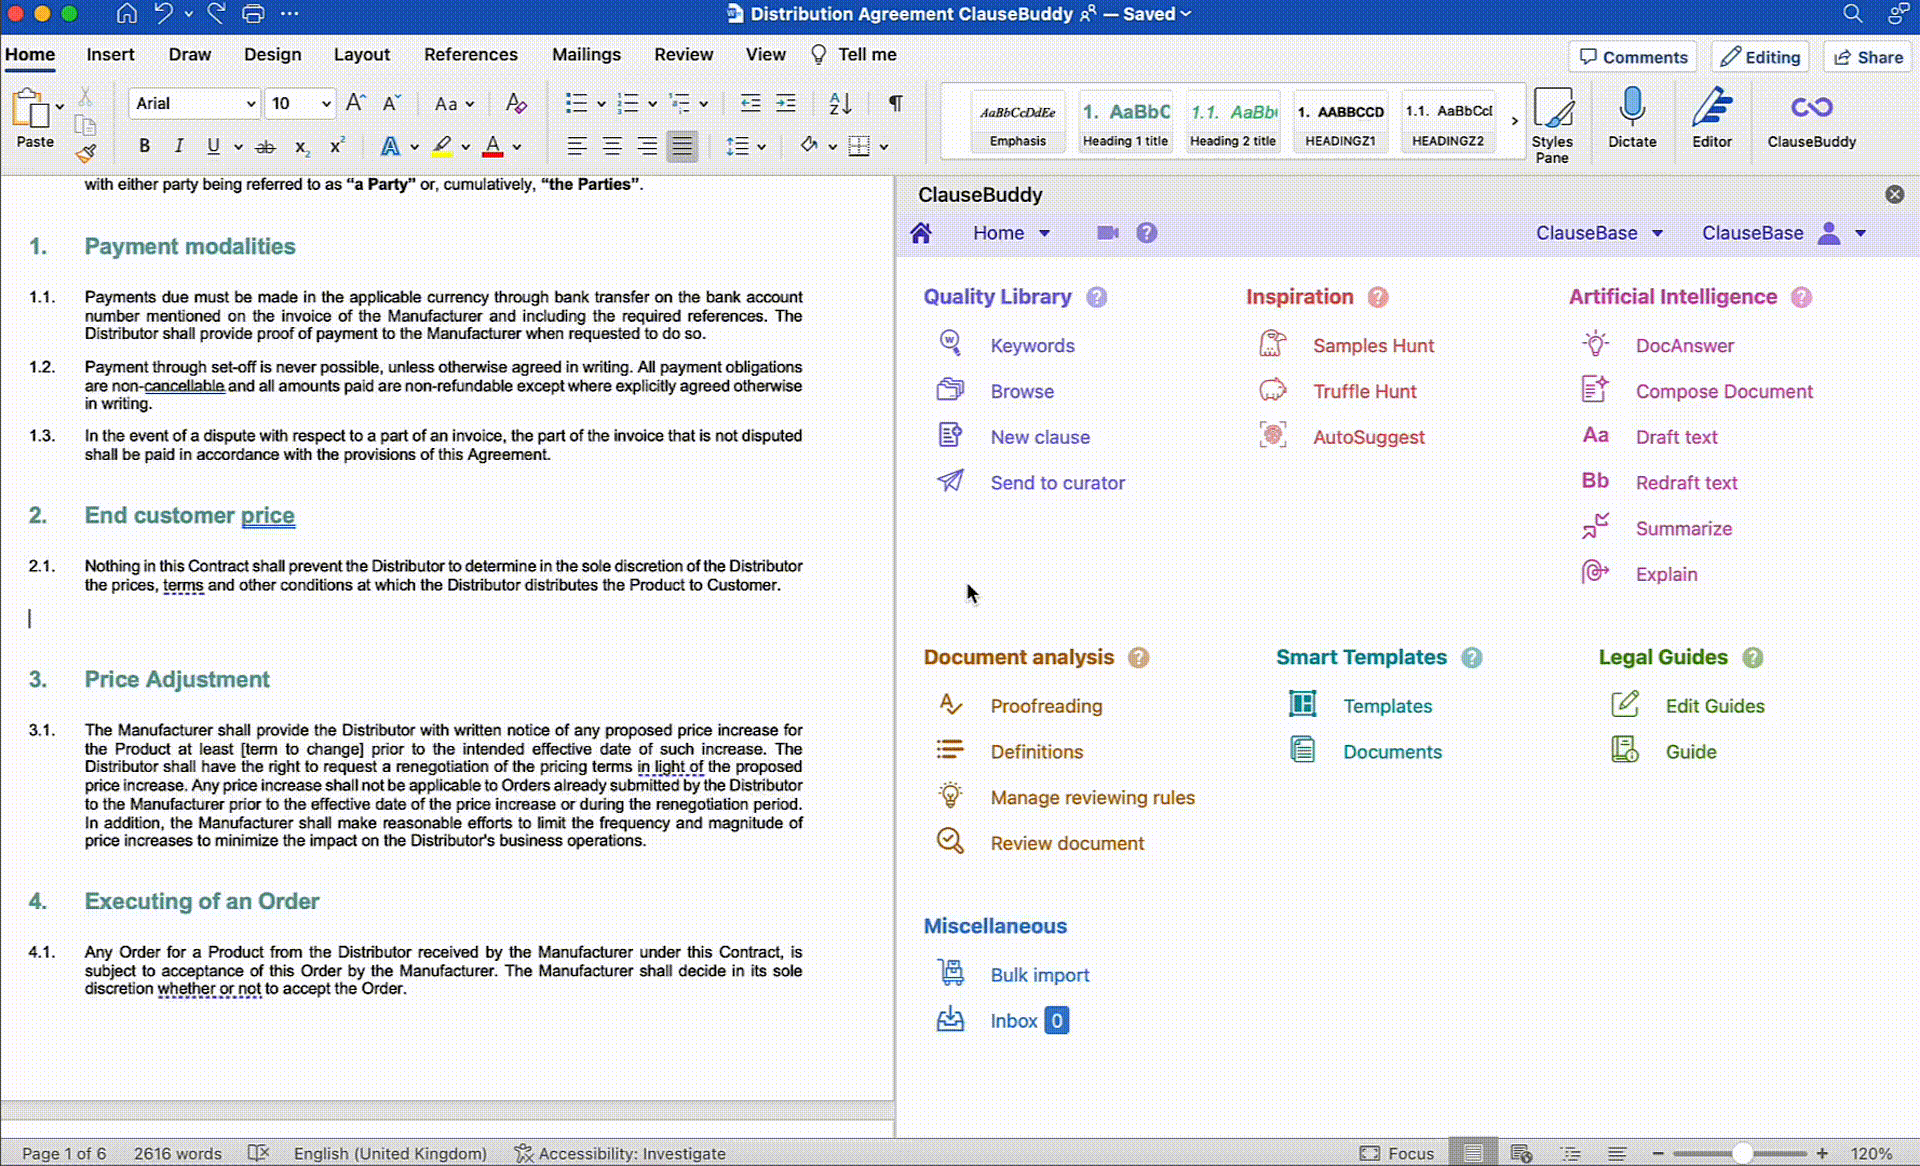Viewport: 1920px width, 1166px height.
Task: Click the red font color button
Action: click(492, 147)
